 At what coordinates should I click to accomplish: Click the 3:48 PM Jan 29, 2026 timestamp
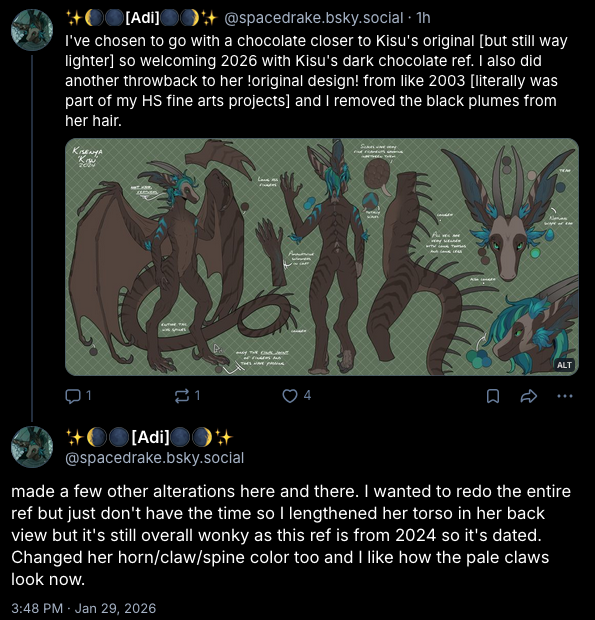[84, 608]
